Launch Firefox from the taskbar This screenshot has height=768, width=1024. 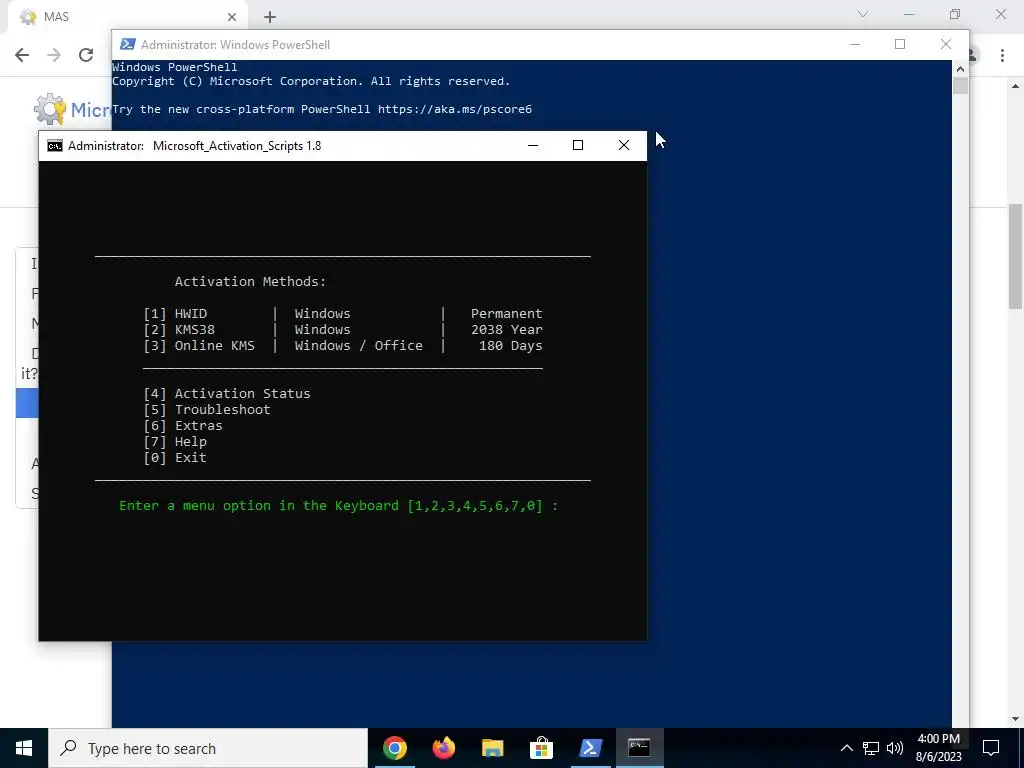(x=443, y=748)
